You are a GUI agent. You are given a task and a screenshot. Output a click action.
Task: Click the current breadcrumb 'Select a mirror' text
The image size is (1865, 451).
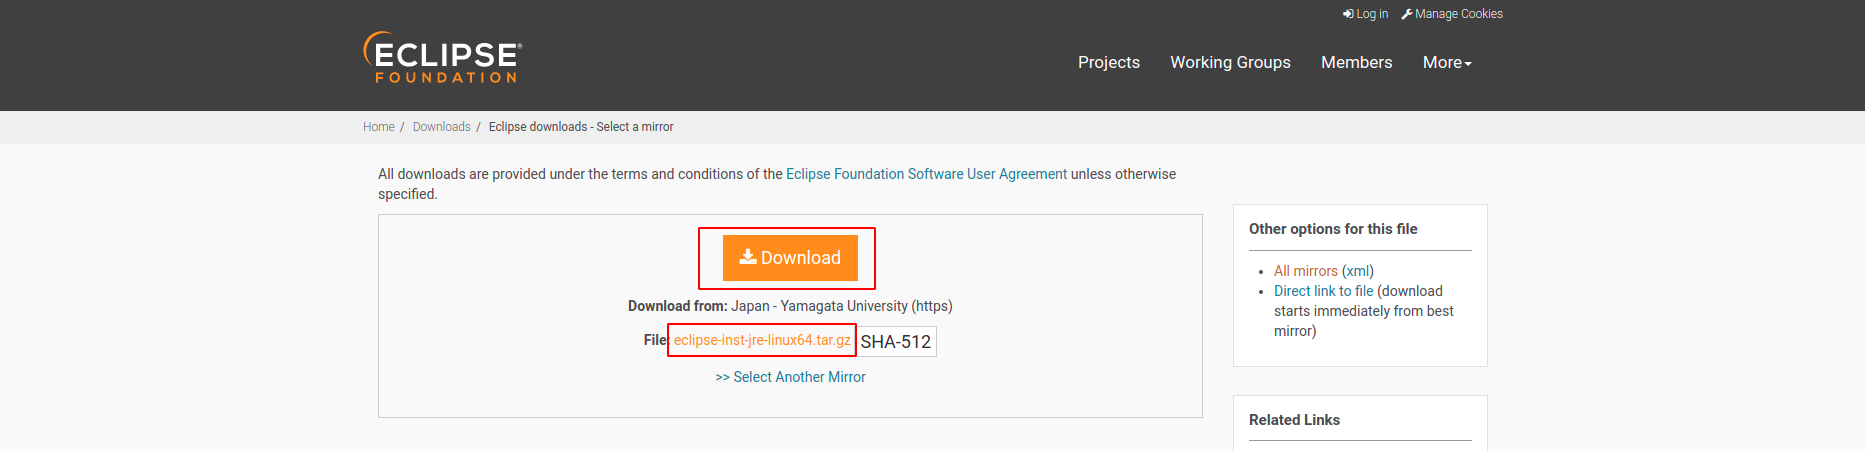click(x=581, y=127)
